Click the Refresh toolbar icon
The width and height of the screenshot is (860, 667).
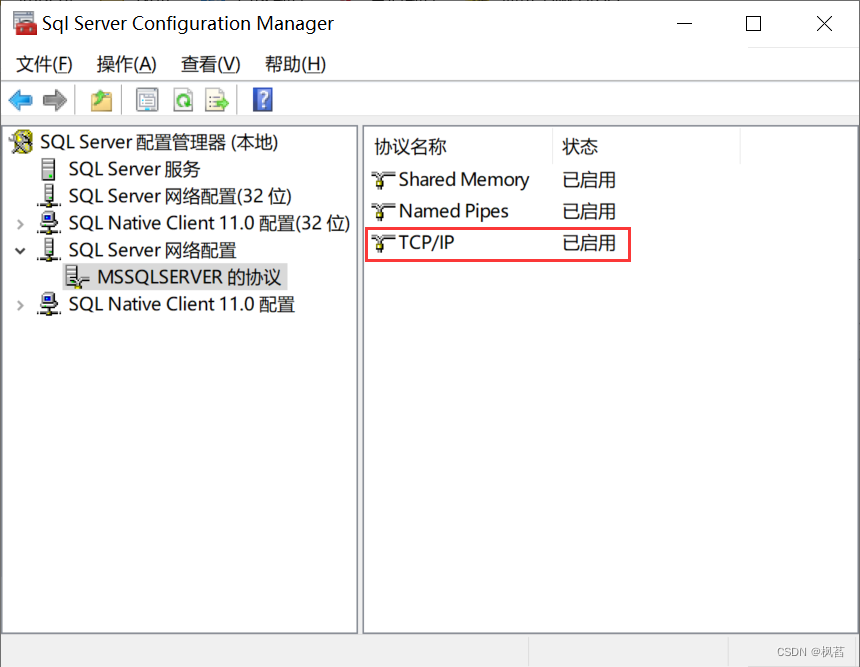coord(183,100)
